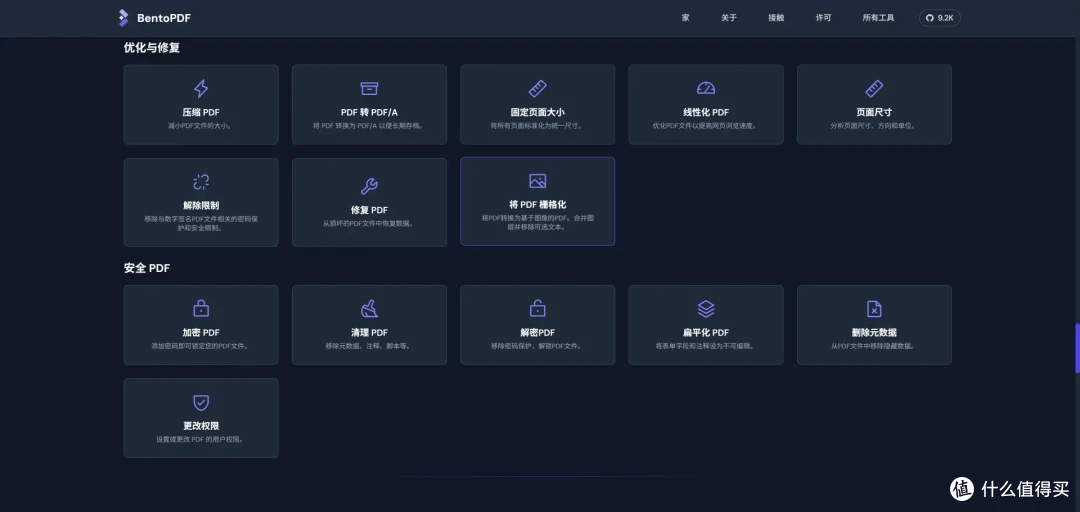Click the BentoPDF brand name
The image size is (1080, 512).
[163, 18]
